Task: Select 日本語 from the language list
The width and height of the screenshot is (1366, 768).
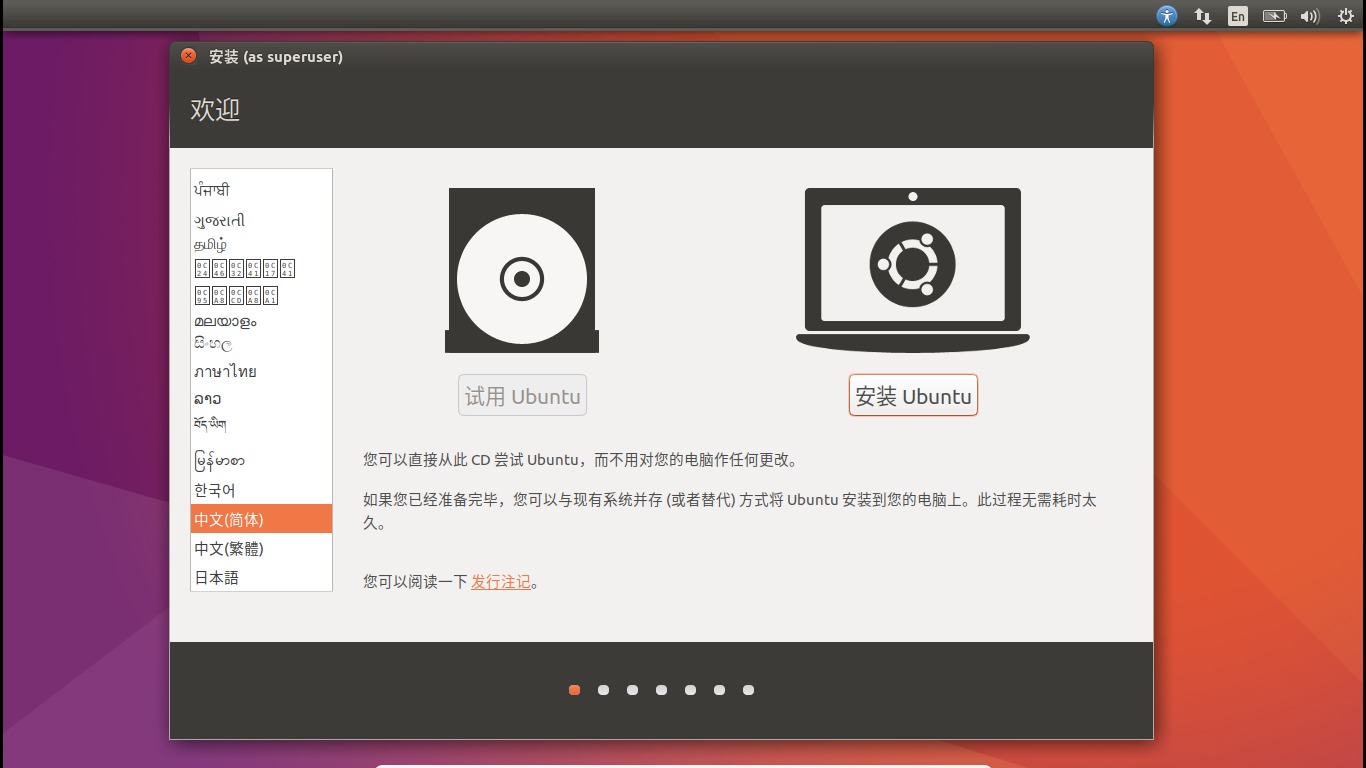Action: (217, 577)
